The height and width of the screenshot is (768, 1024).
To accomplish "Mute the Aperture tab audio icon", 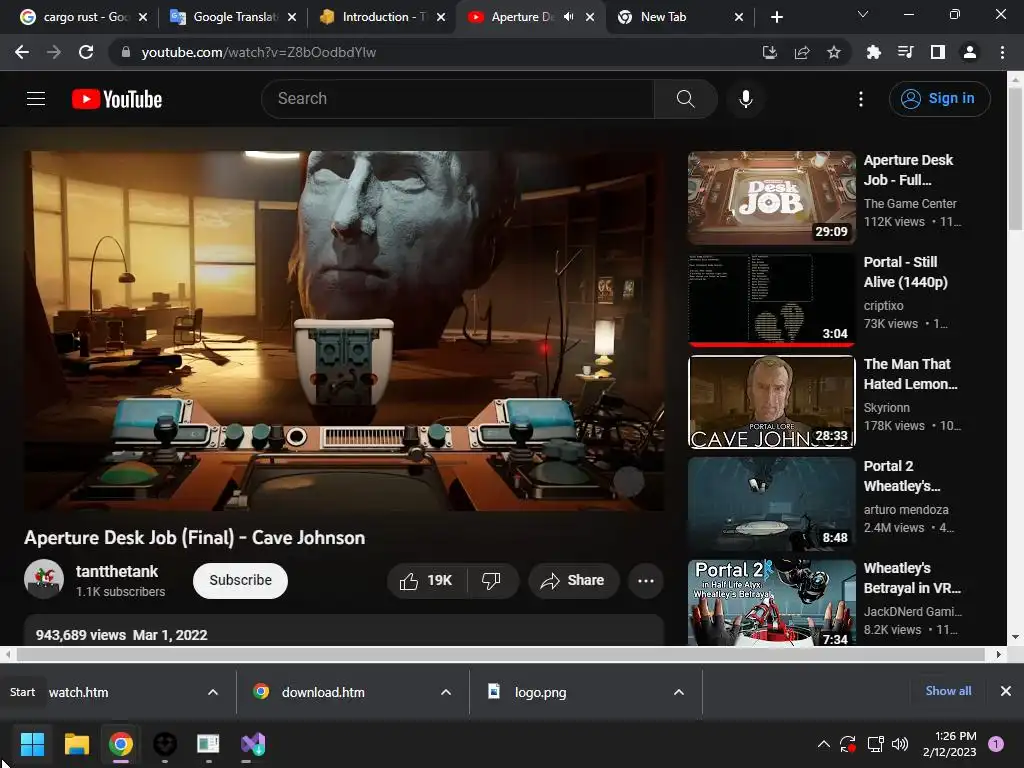I will [x=568, y=17].
